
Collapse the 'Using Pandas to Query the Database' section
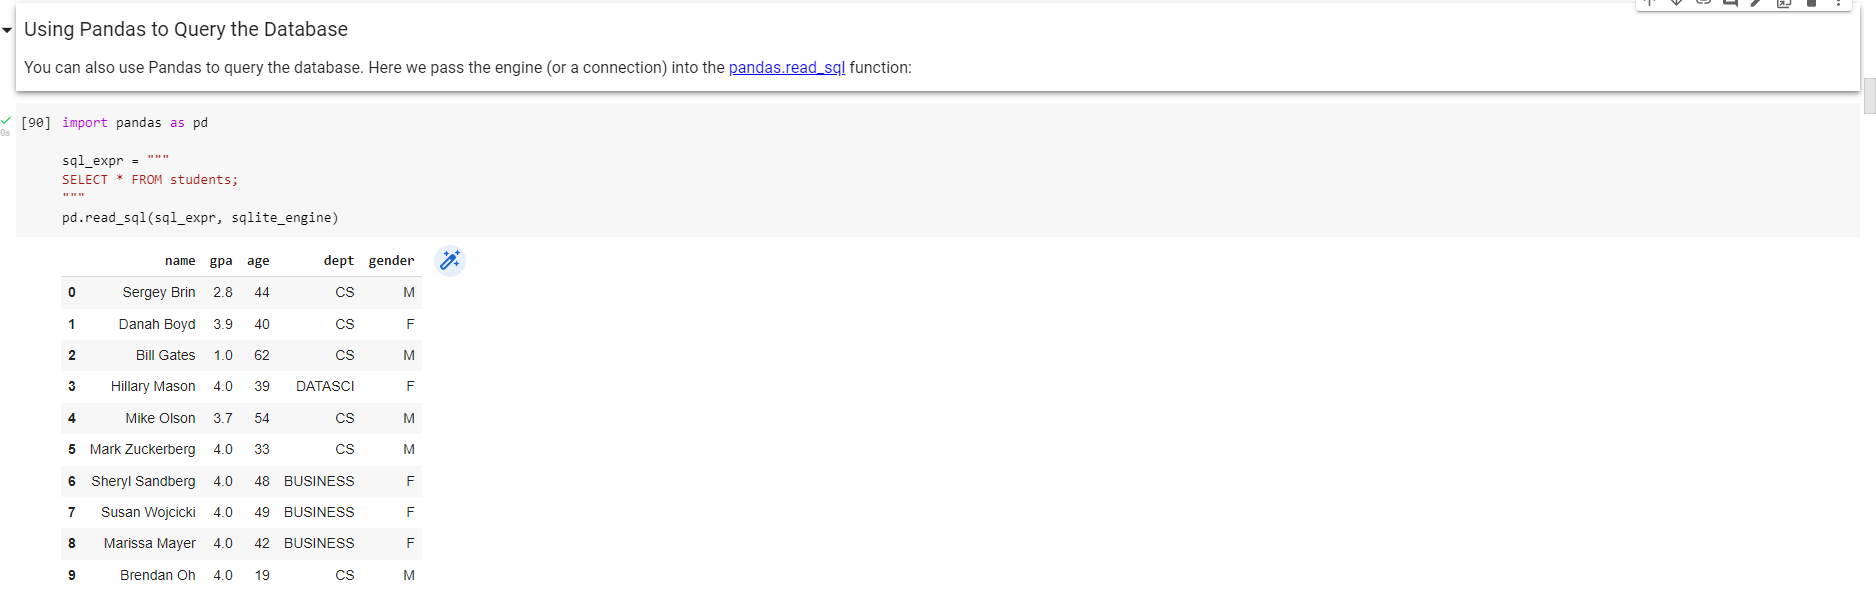click(x=7, y=30)
